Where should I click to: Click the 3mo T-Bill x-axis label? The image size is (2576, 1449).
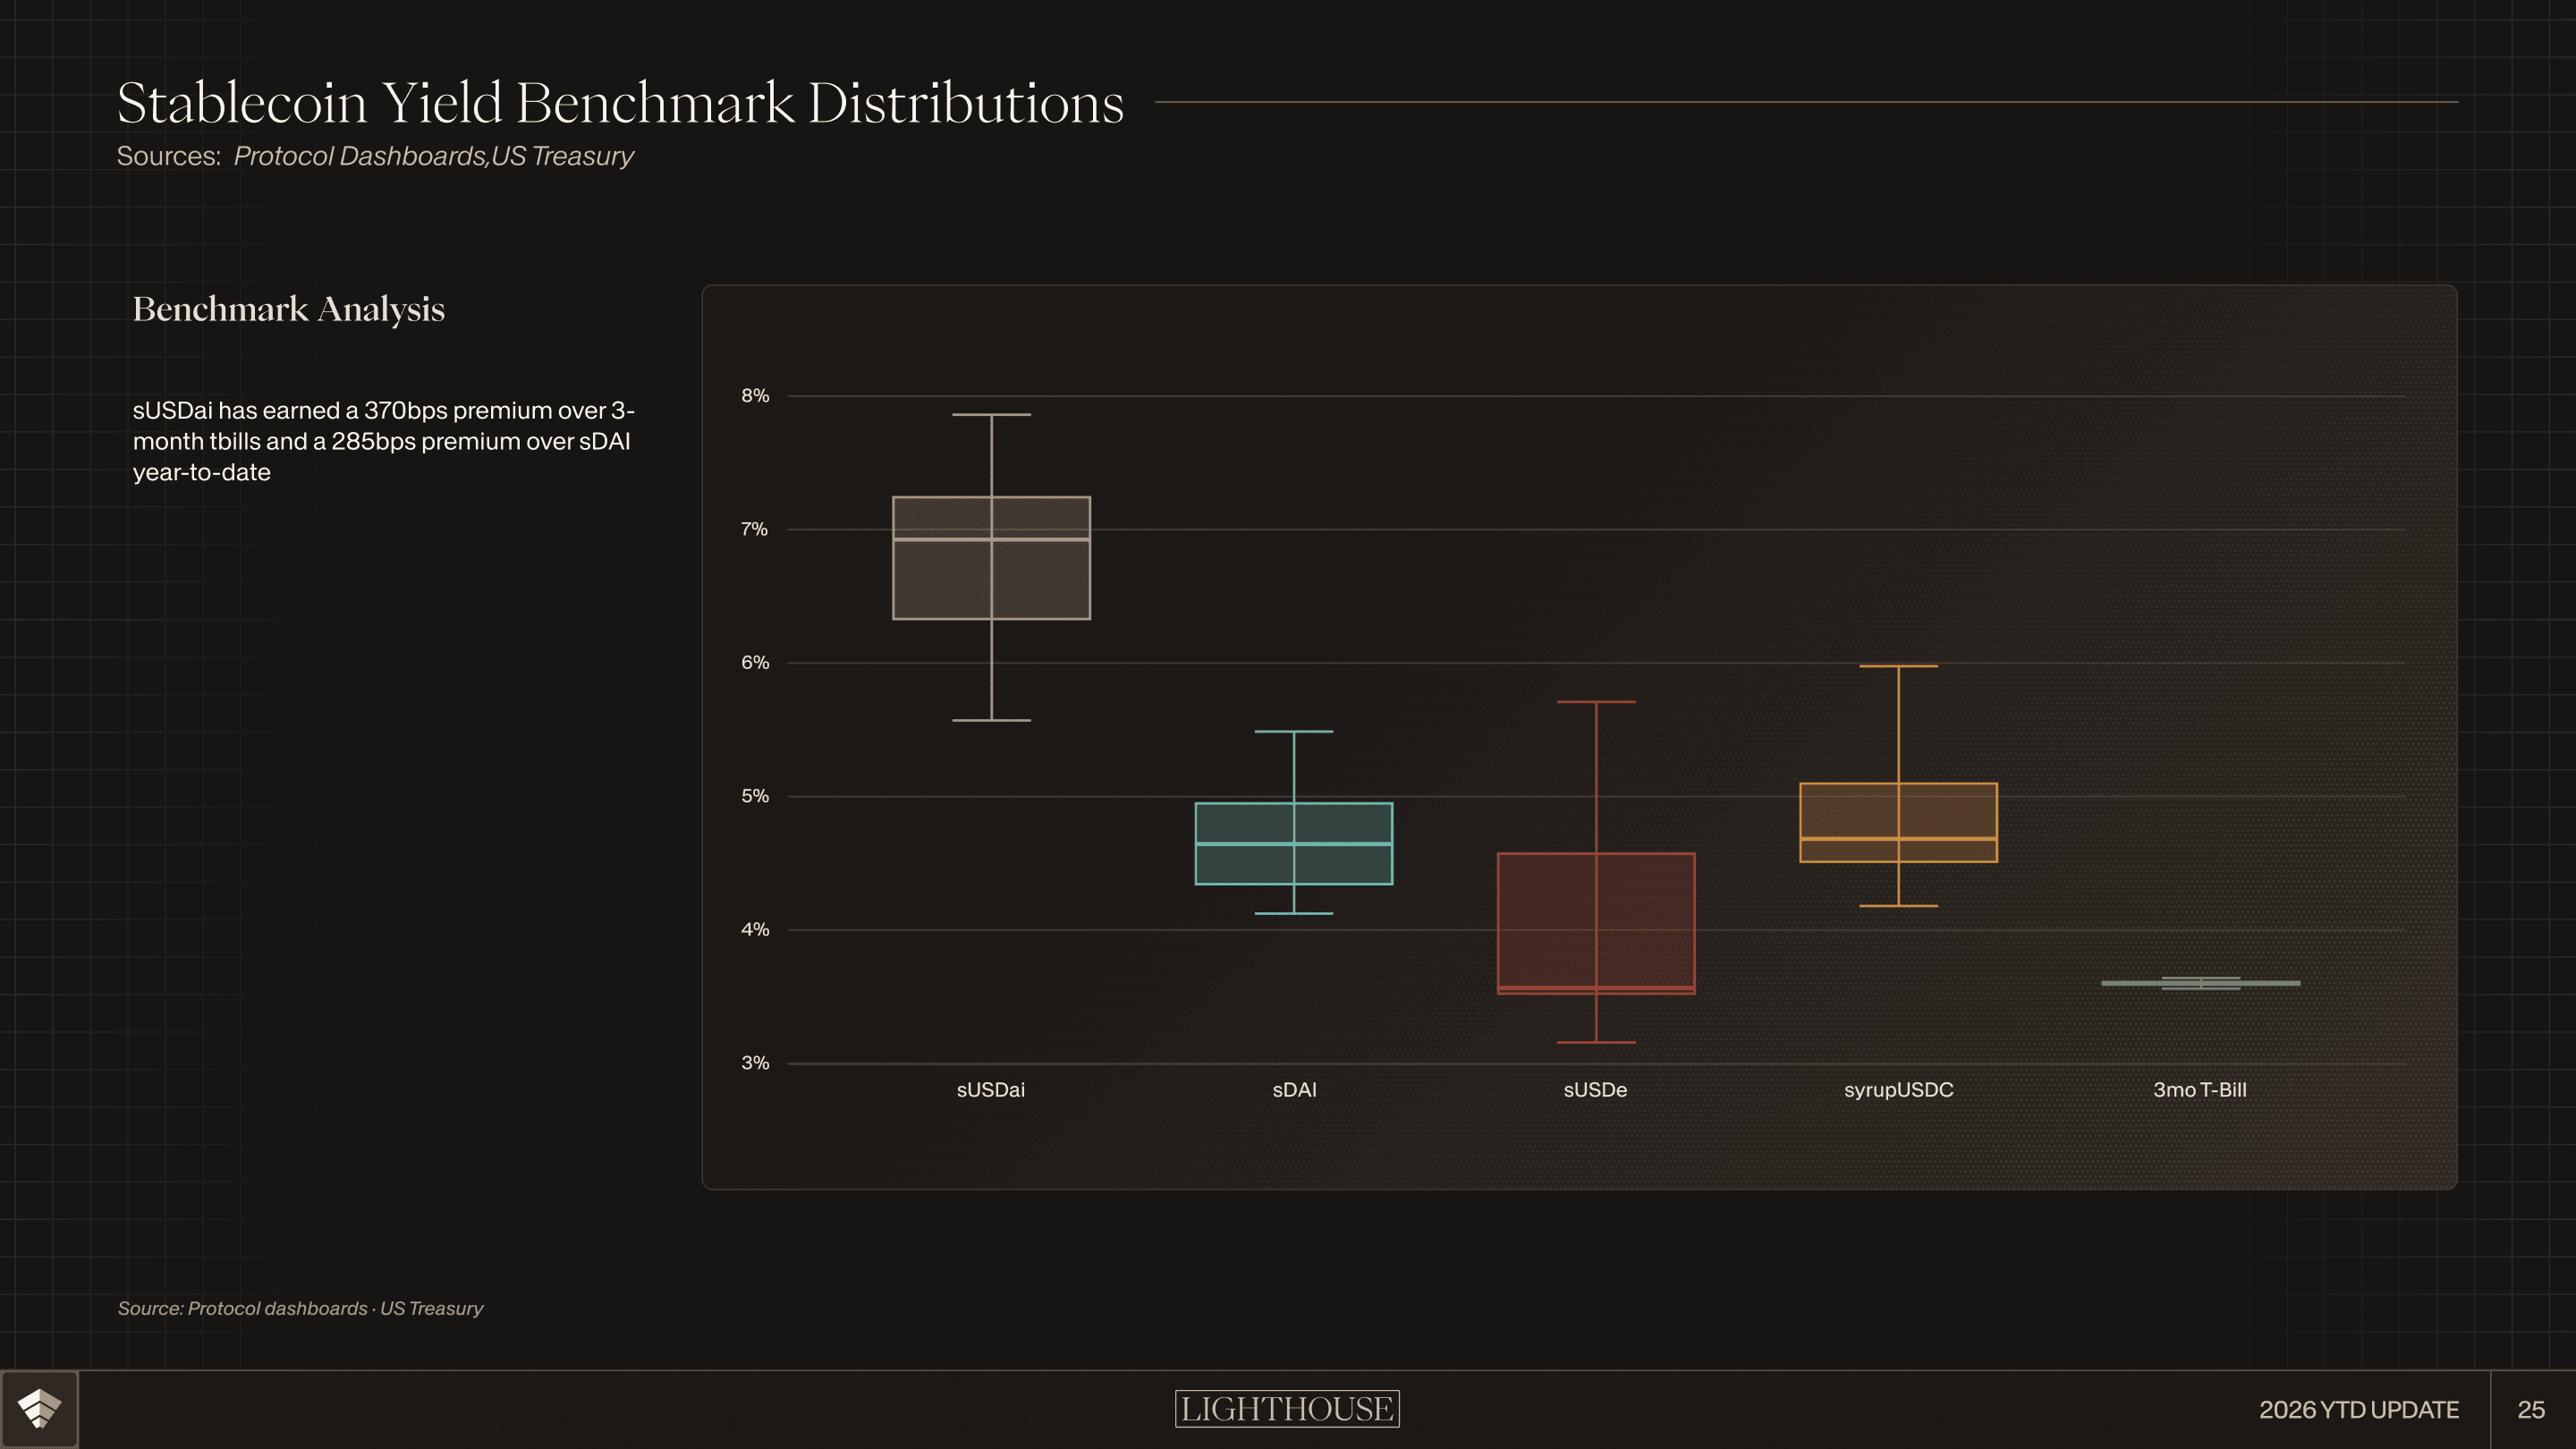[x=2200, y=1090]
